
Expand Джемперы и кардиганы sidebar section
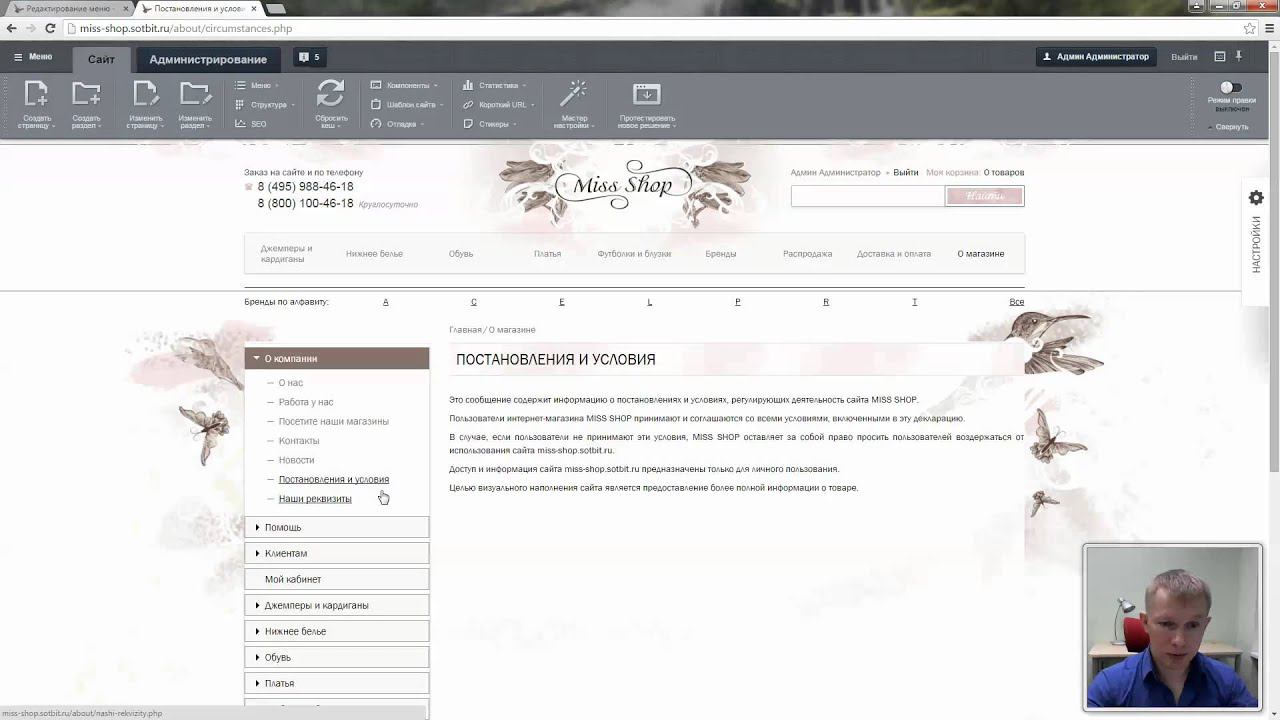click(337, 605)
